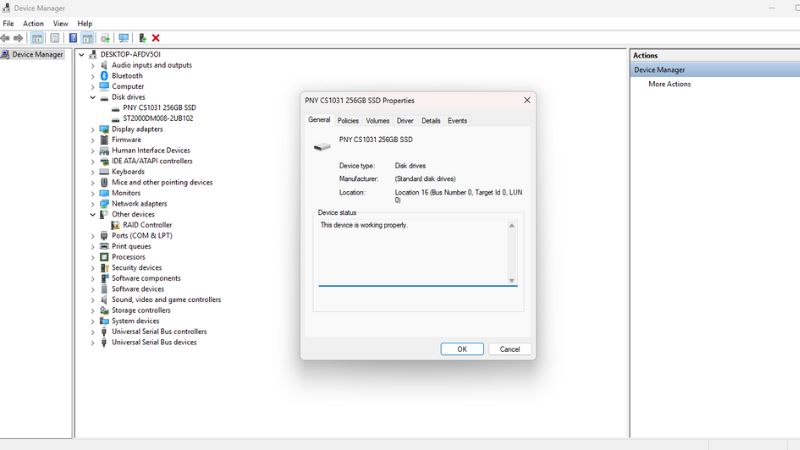800x450 pixels.
Task: Switch to the Driver tab
Action: (x=405, y=121)
